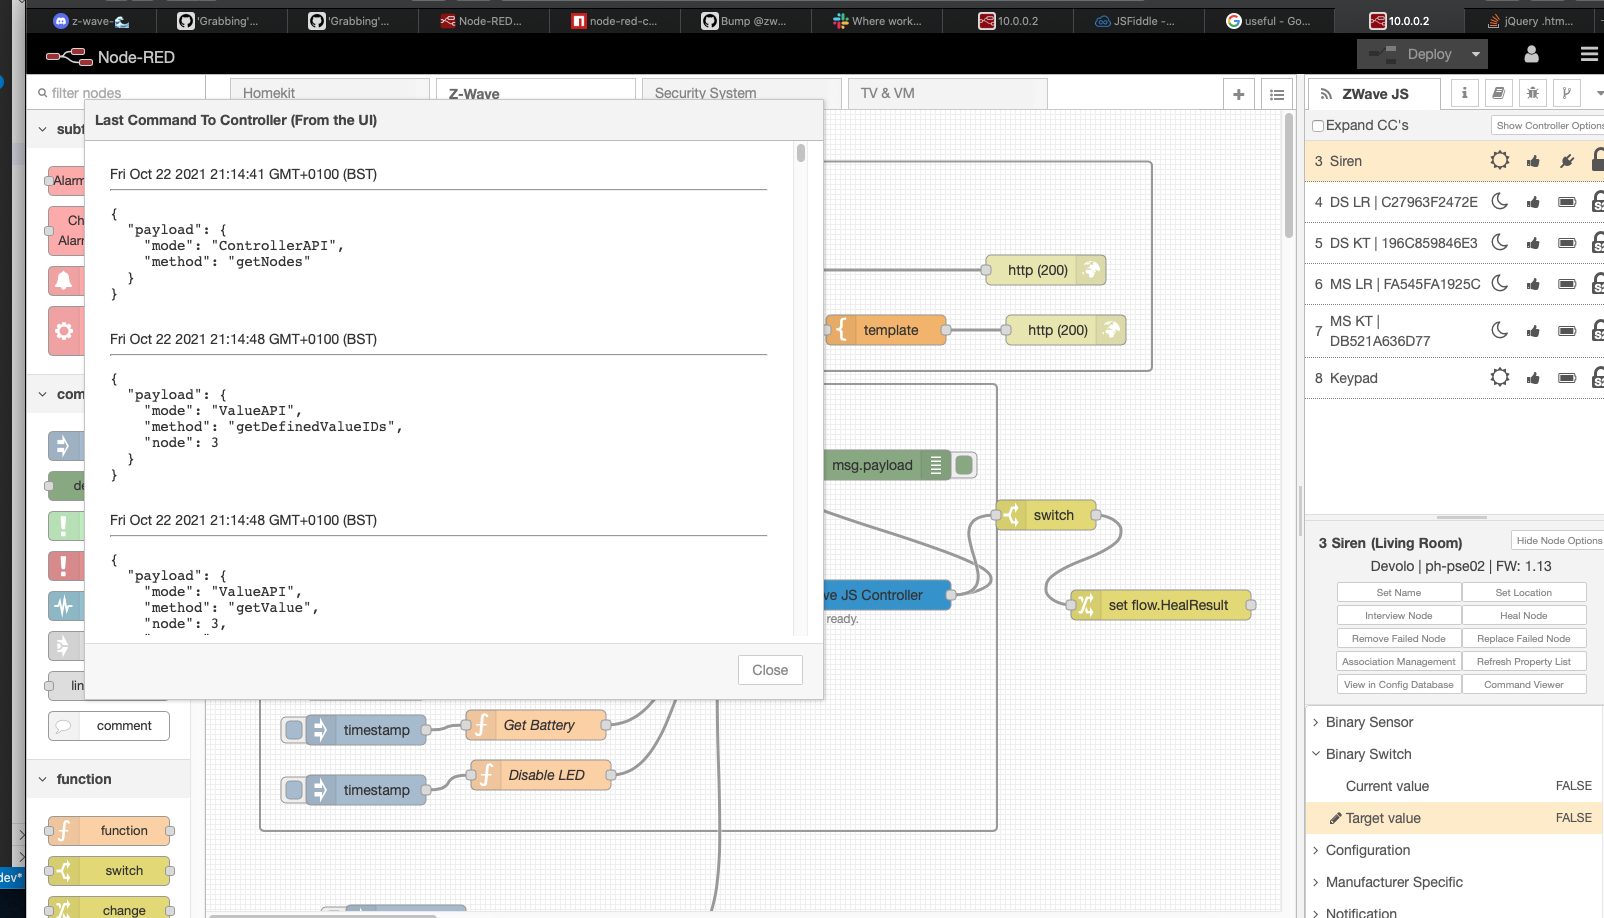1604x918 pixels.
Task: Toggle the msg.payload debug node button
Action: pyautogui.click(x=964, y=465)
